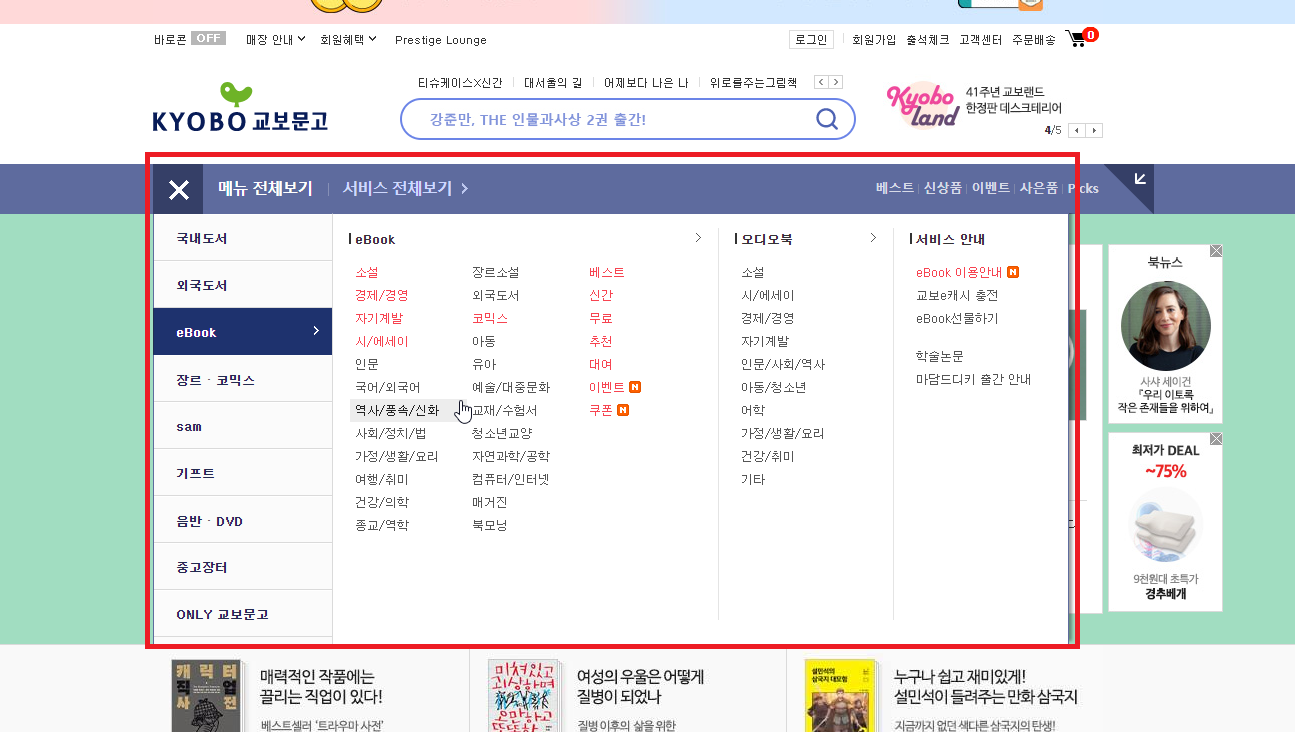Screen dimensions: 1295x732
Task: Expand the 회원혜택 dropdown
Action: 348,40
